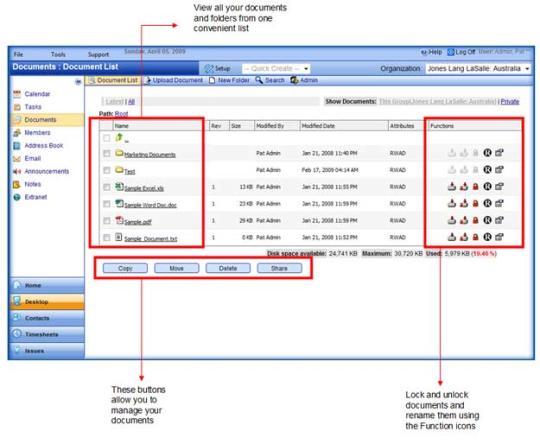Click the Delete button
The height and width of the screenshot is (444, 540).
pyautogui.click(x=228, y=268)
